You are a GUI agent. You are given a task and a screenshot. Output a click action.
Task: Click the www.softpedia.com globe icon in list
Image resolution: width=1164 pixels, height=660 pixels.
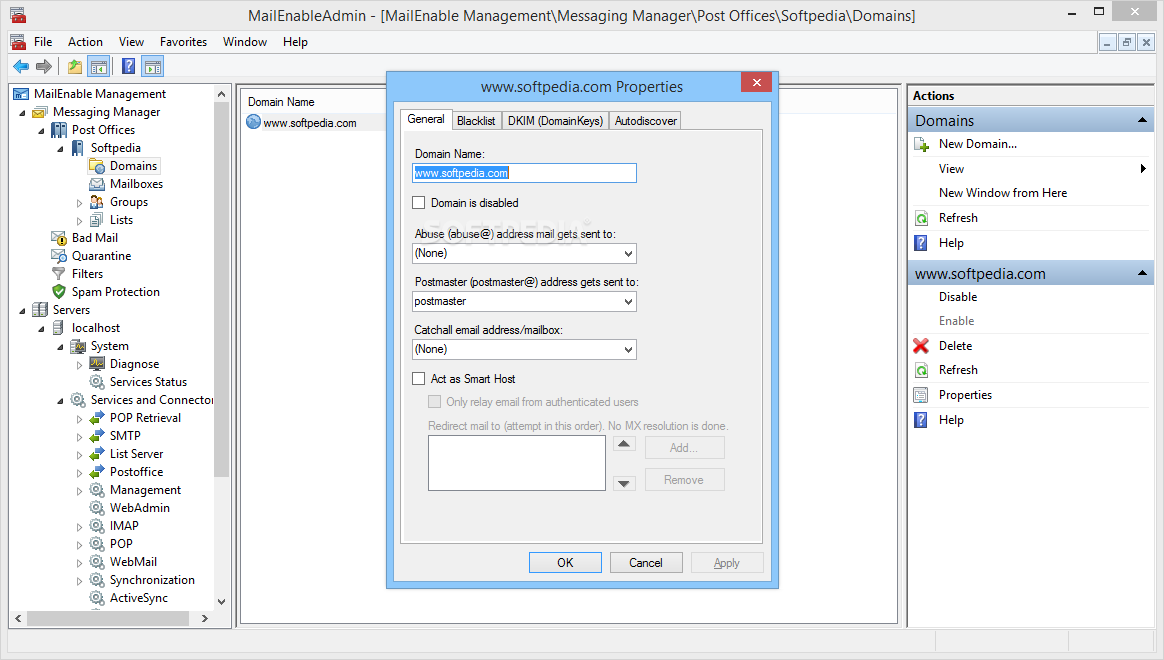(253, 122)
